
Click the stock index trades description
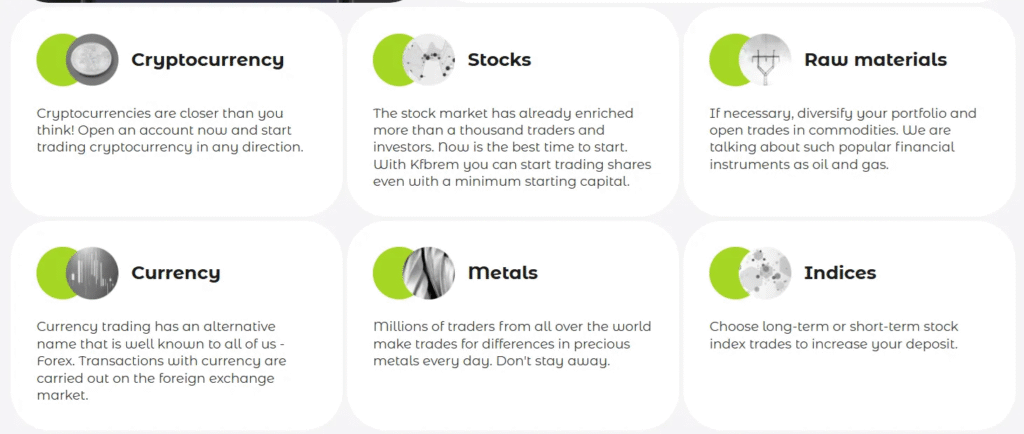coord(833,335)
